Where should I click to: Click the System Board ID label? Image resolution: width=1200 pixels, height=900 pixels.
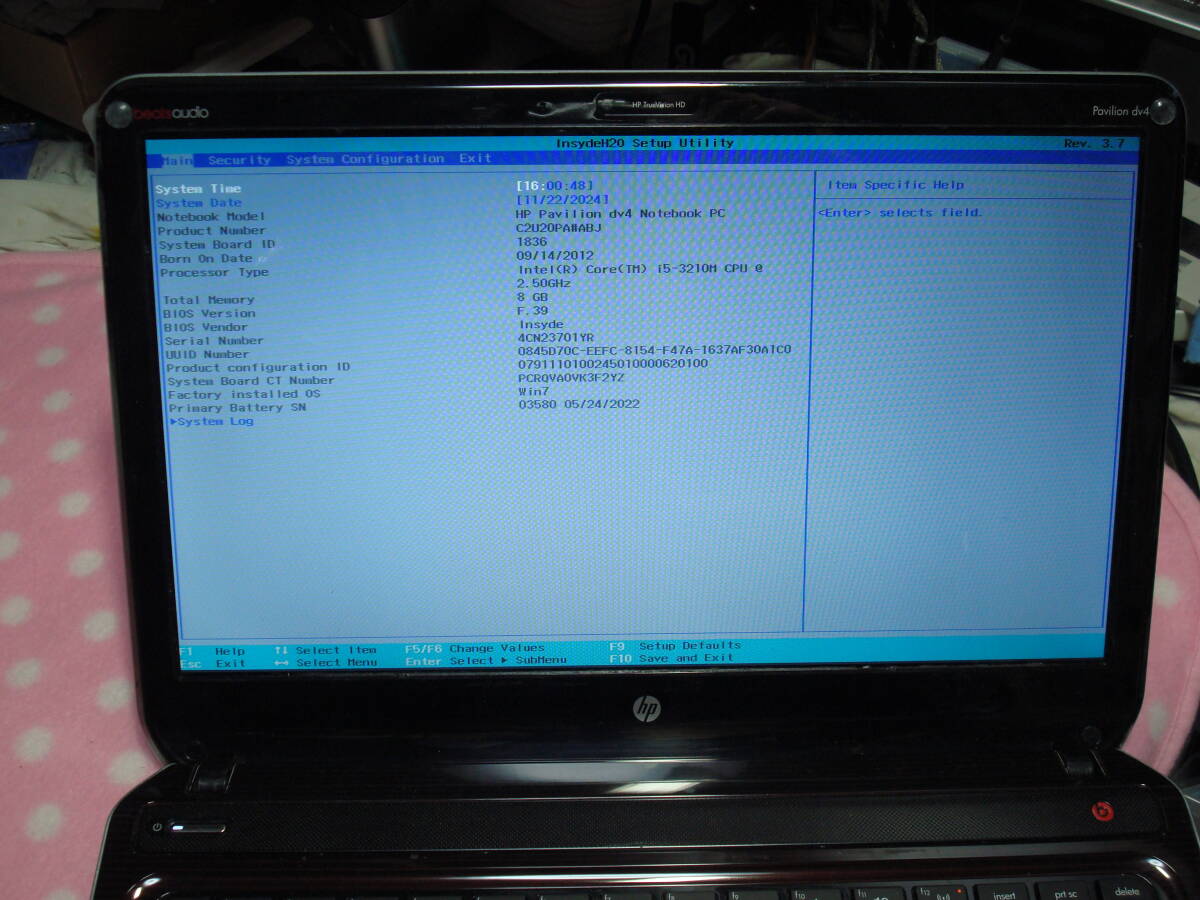click(x=217, y=245)
